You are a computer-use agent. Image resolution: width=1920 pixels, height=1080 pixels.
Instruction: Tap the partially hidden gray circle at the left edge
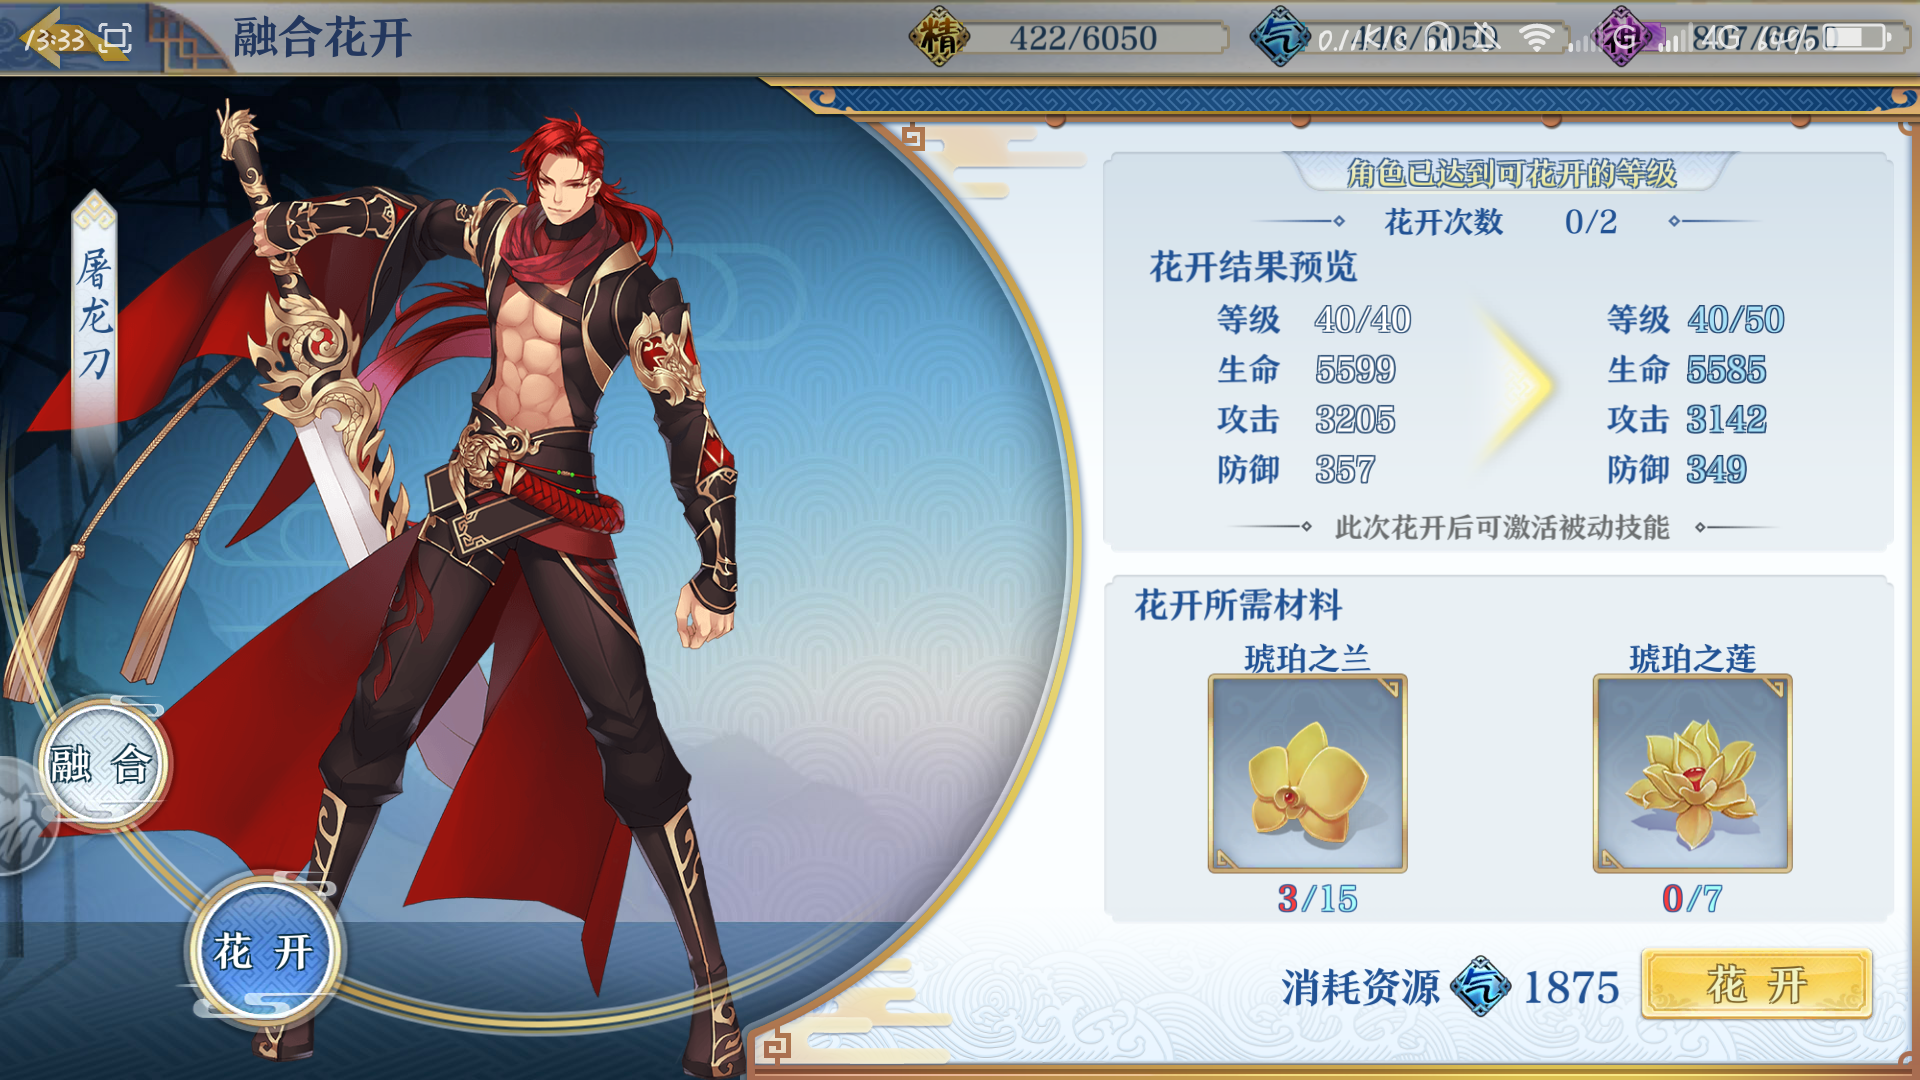(25, 815)
